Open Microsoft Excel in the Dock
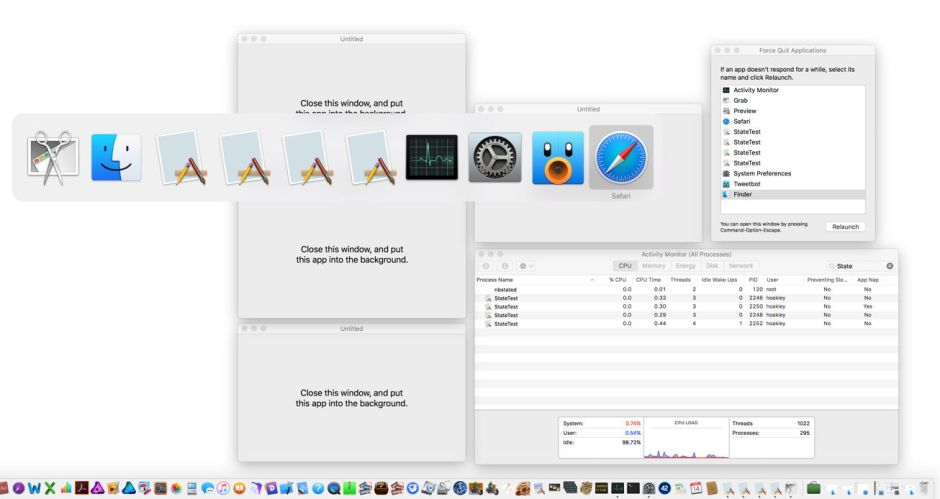 [50, 488]
